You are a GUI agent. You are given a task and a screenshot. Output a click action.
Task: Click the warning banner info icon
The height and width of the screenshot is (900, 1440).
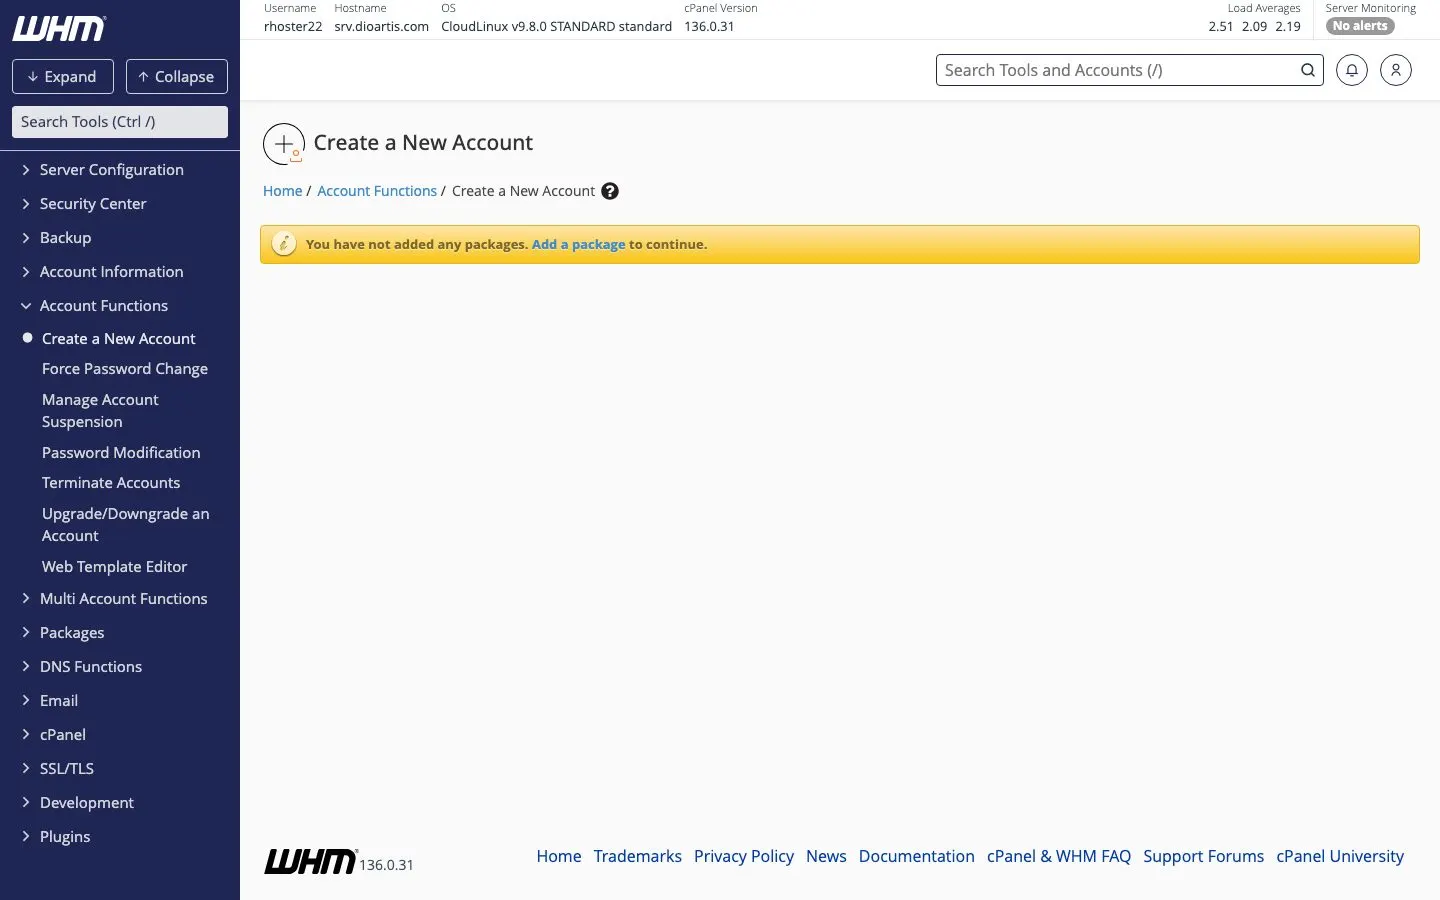click(284, 244)
